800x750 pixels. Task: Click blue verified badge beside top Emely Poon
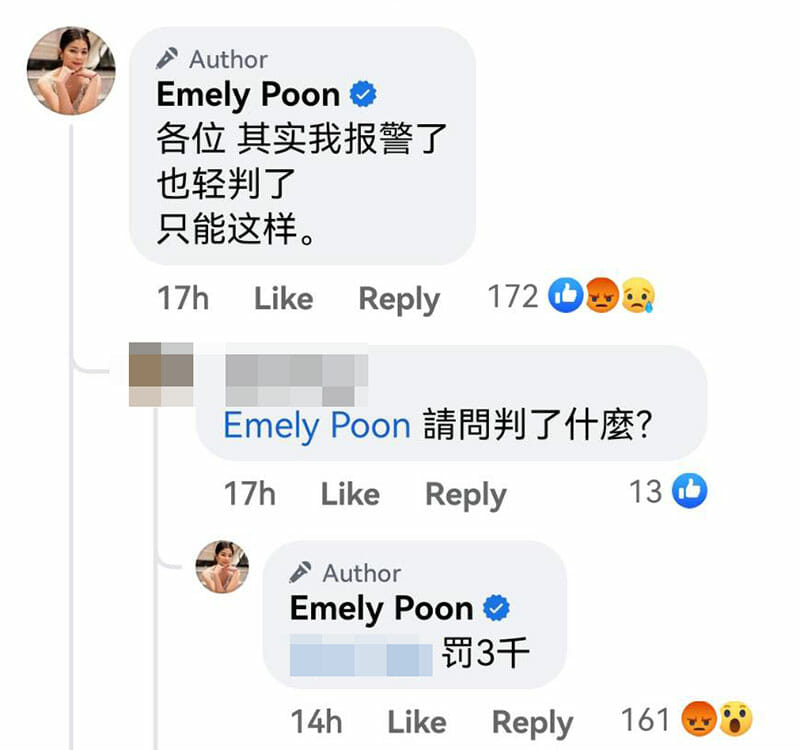pos(363,94)
